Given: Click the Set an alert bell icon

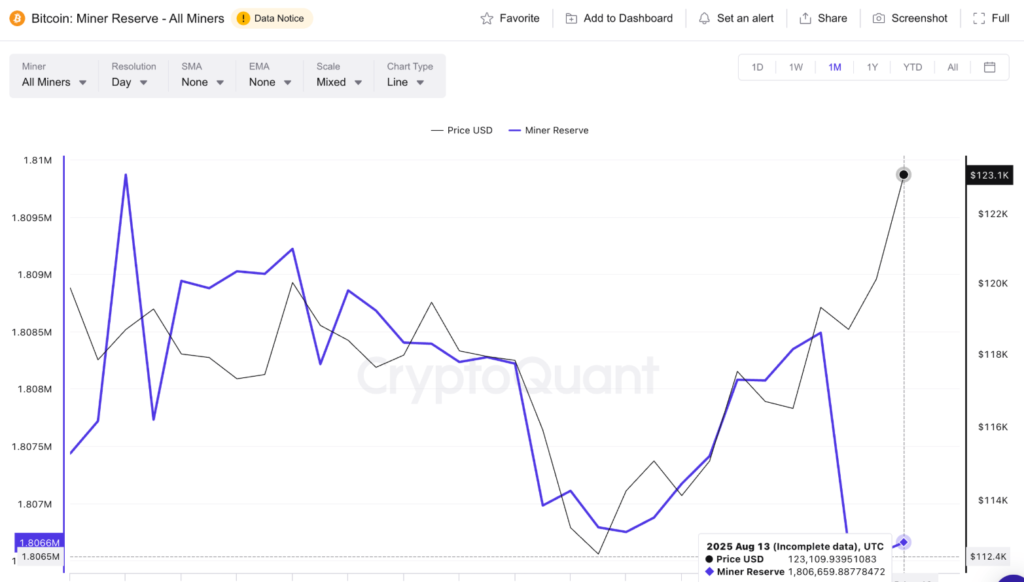Looking at the screenshot, I should tap(704, 18).
